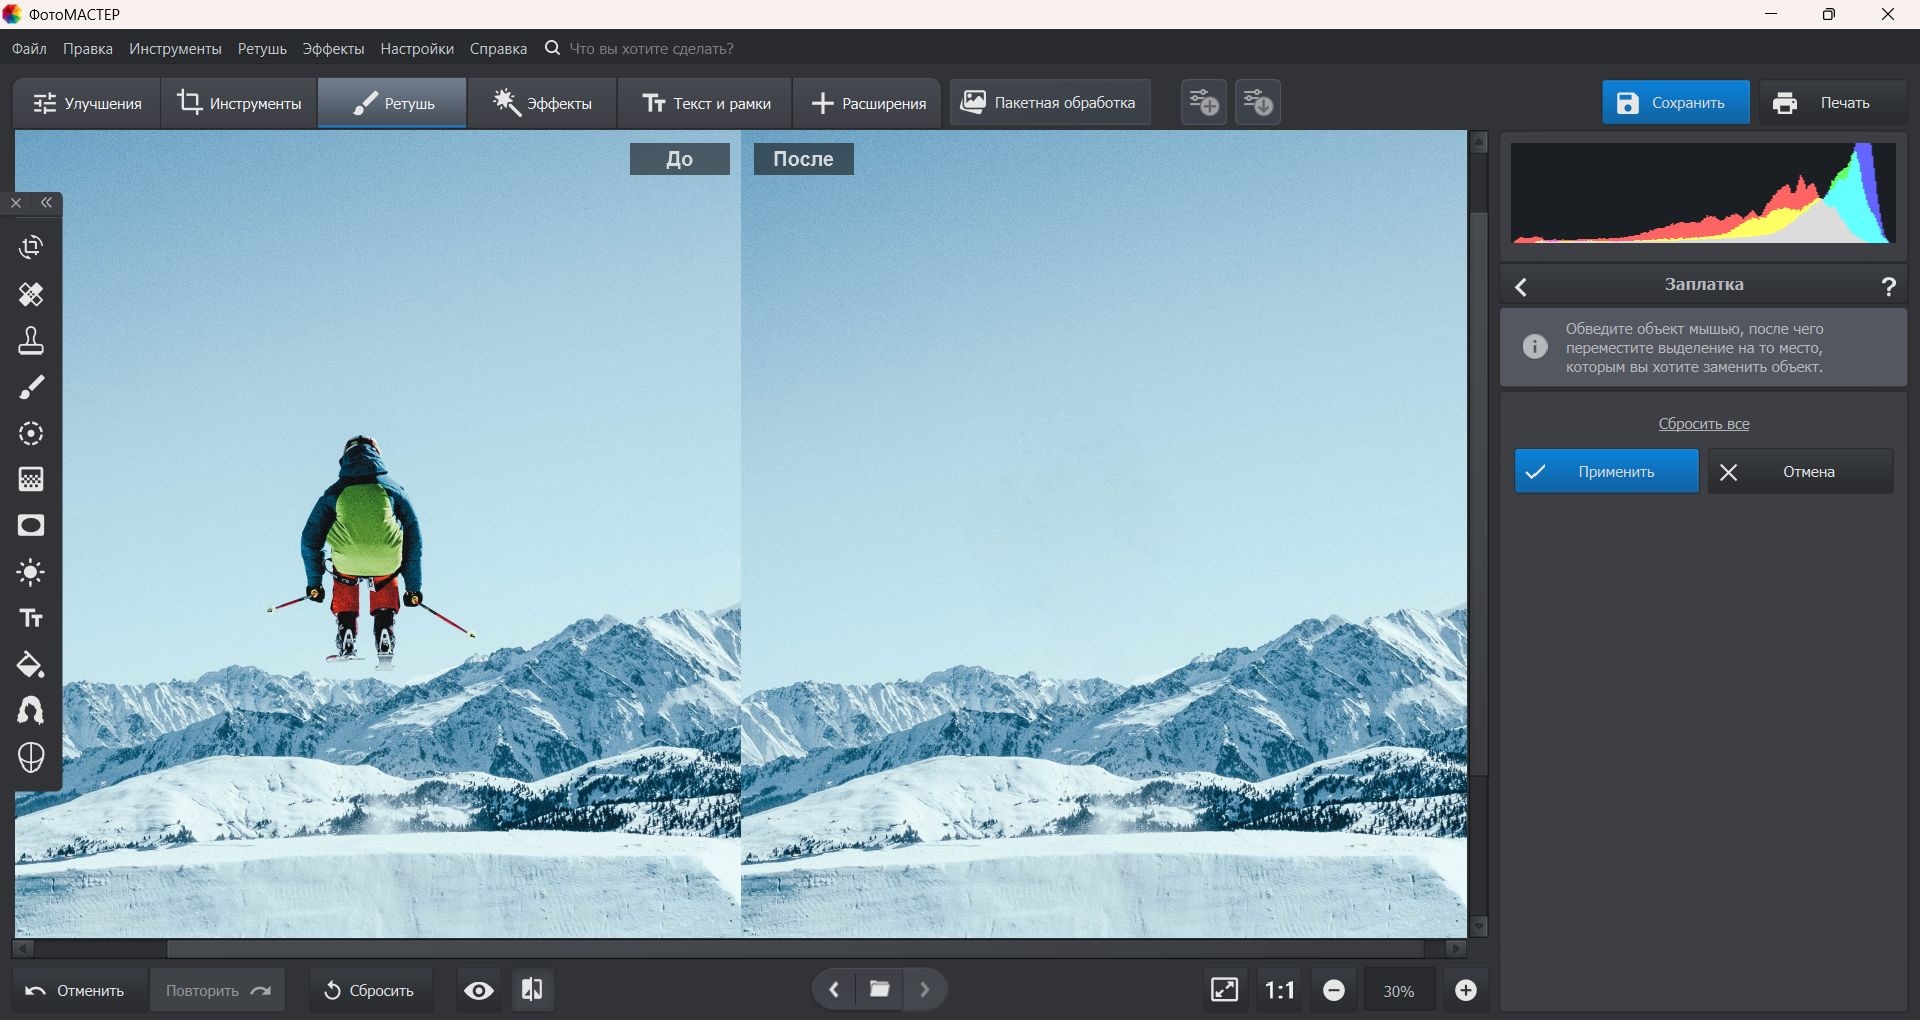The height and width of the screenshot is (1020, 1920).
Task: Click the zoom in plus icon
Action: click(1466, 990)
